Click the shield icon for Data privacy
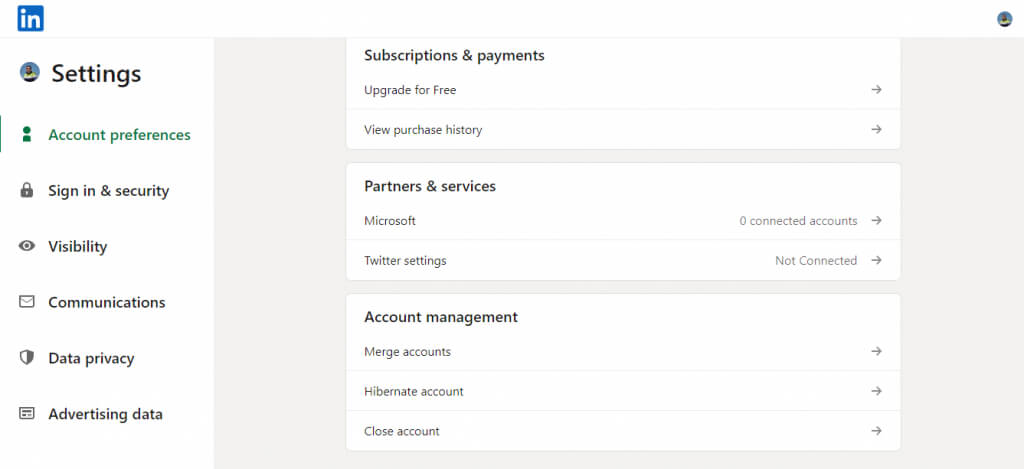This screenshot has width=1024, height=469. 27,358
